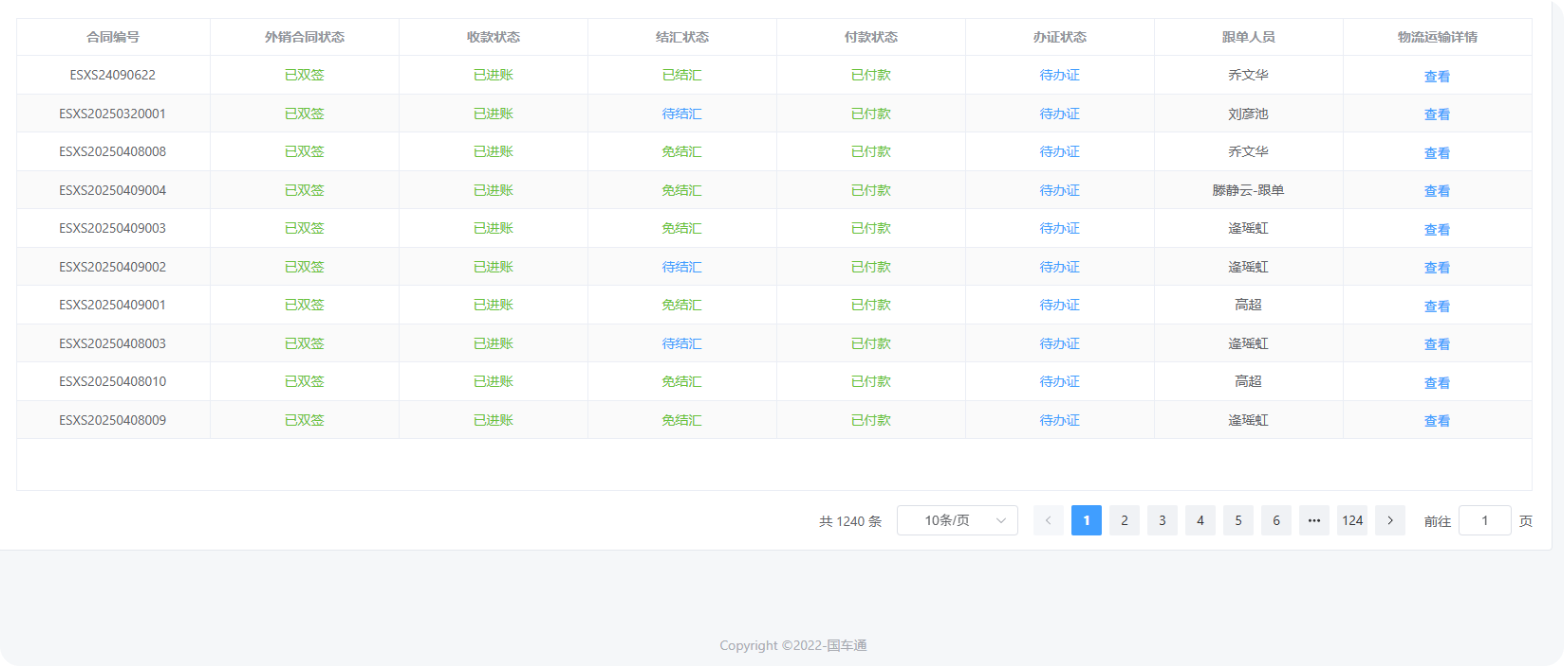Select current page 1 button
The image size is (1564, 666).
[1086, 520]
